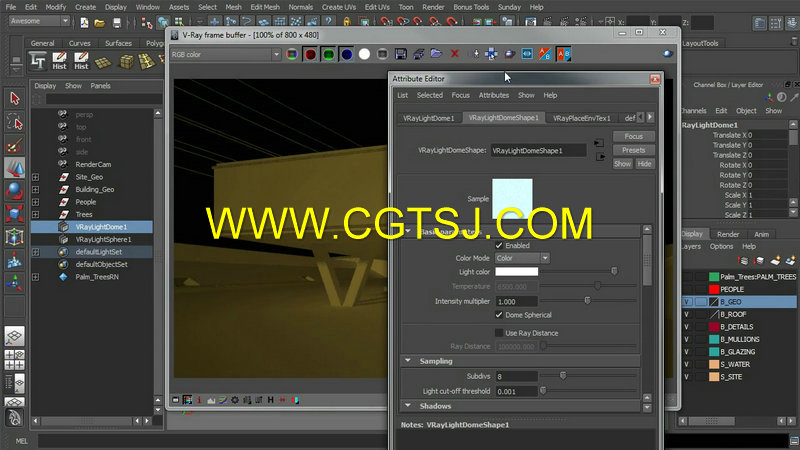
Task: Click track mouse icon in frame buffer toolbar
Action: coord(491,54)
